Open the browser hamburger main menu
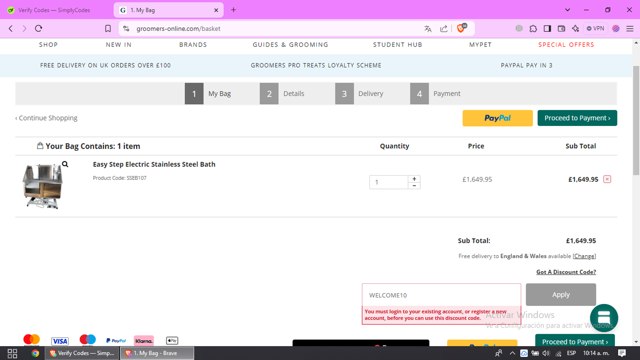Viewport: 640px width, 360px height. [630, 29]
